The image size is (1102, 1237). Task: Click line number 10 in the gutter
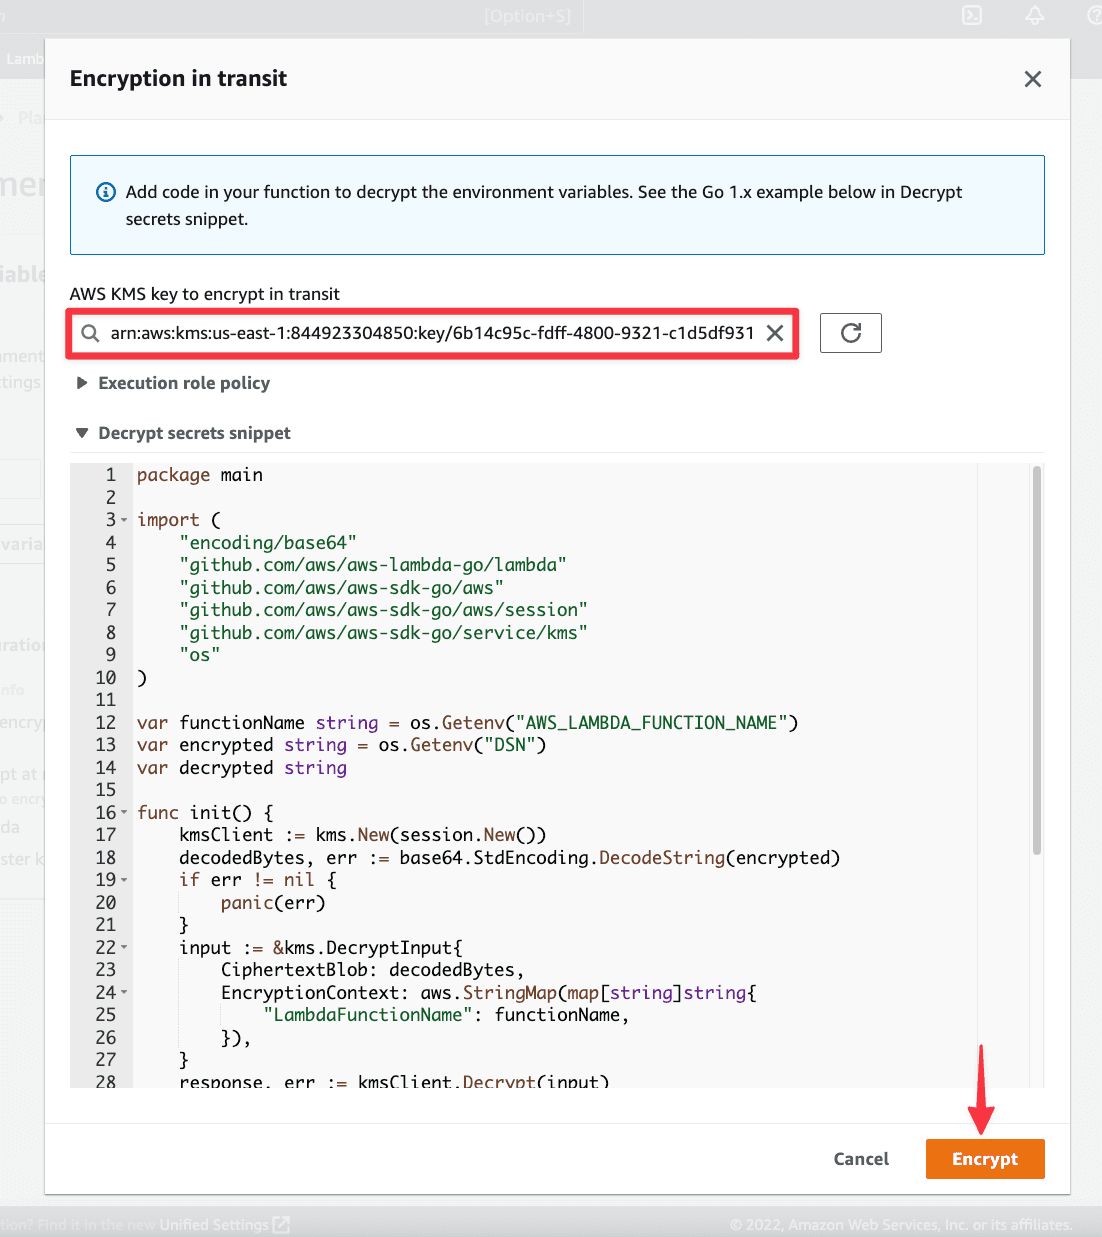tap(106, 678)
